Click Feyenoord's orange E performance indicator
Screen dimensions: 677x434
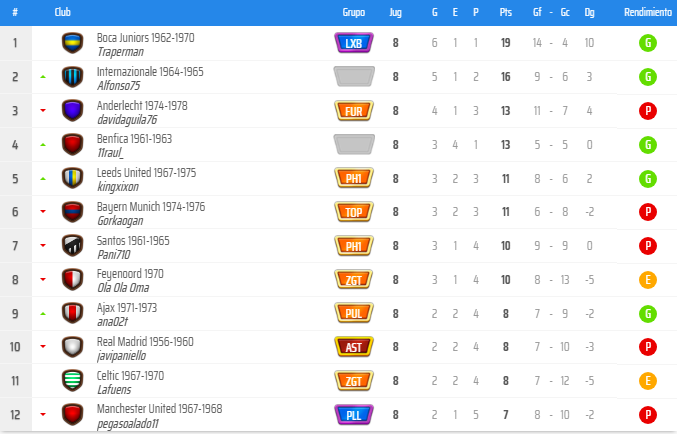(647, 280)
